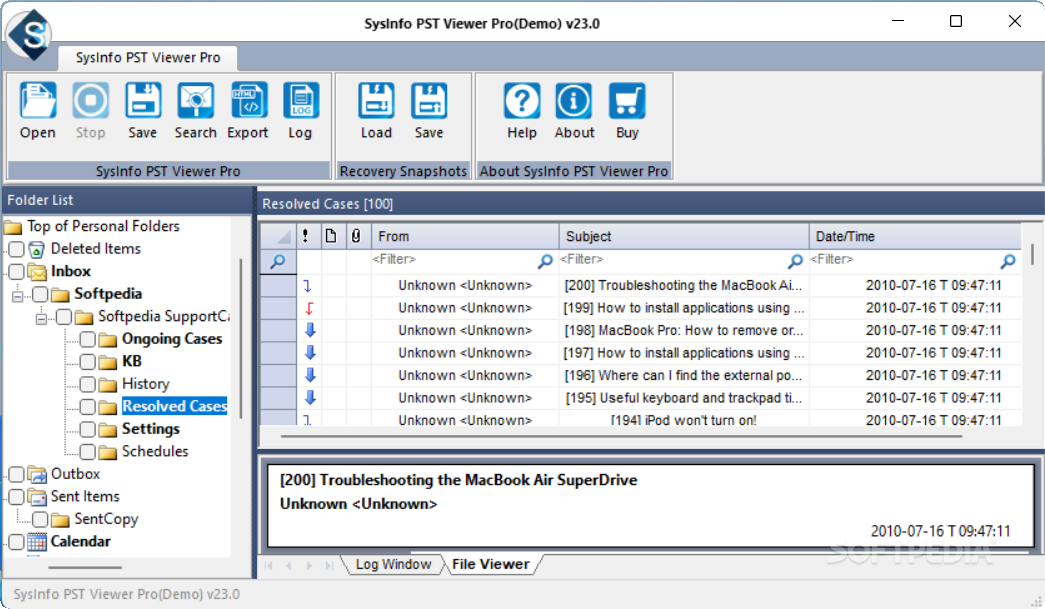Sort by importance column icon
Screen dimensions: 1045x609
click(305, 236)
